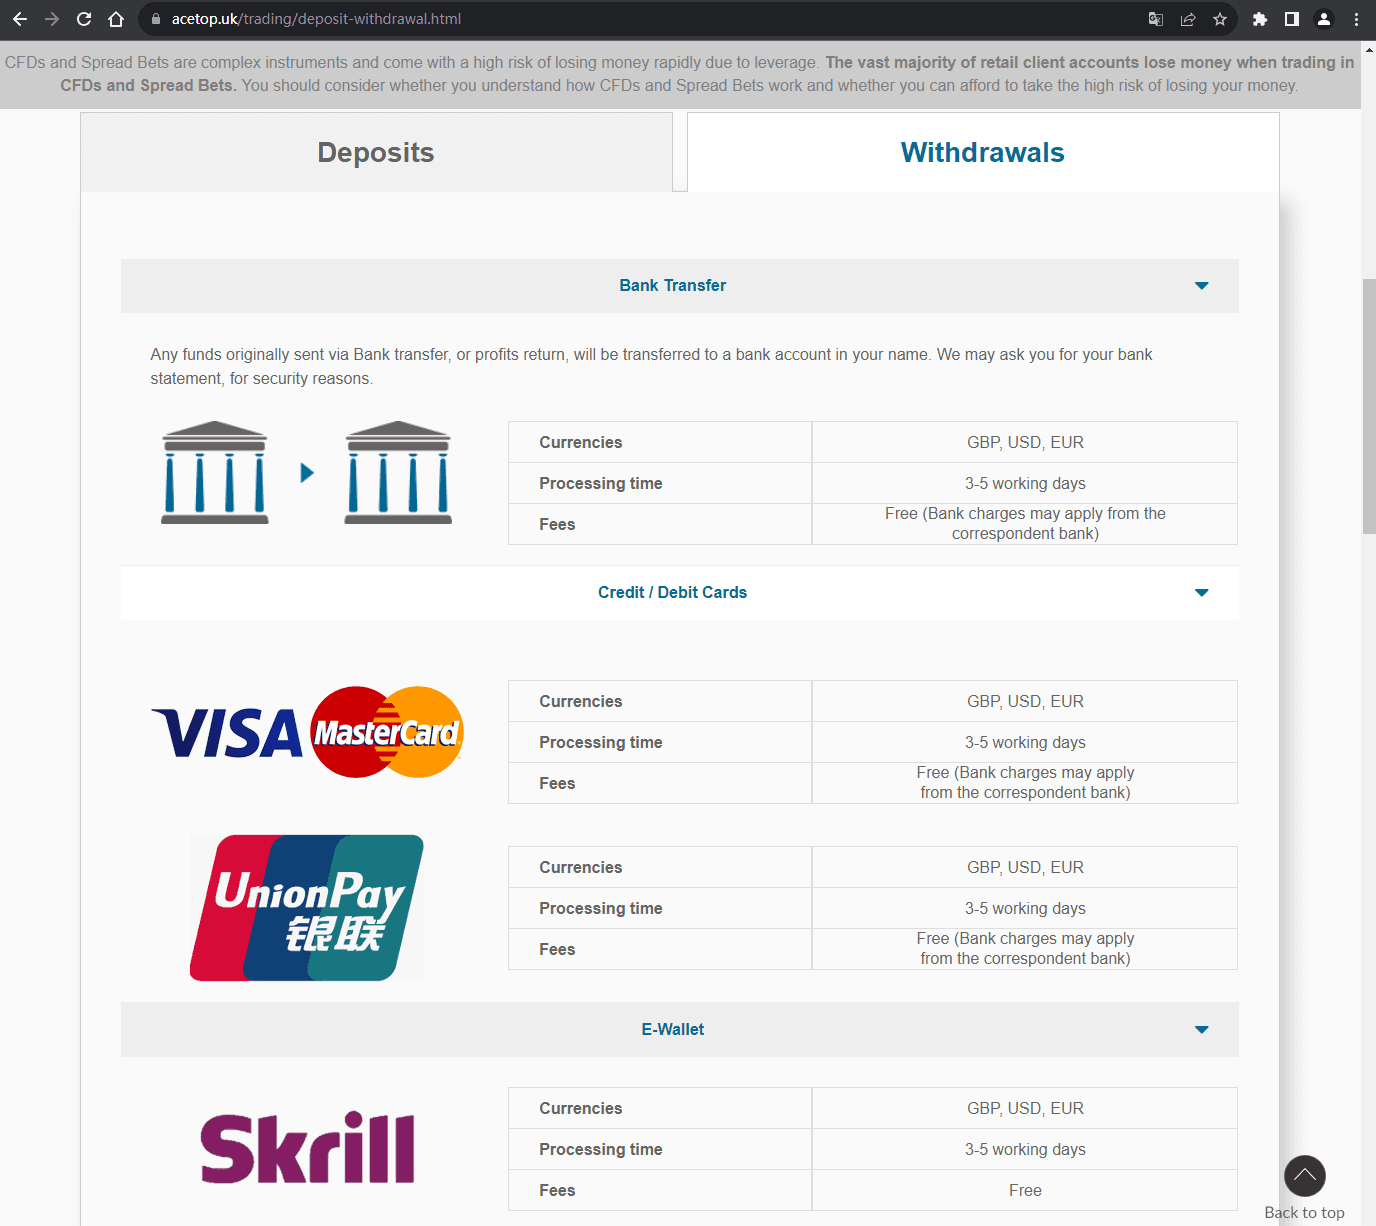The image size is (1376, 1226).
Task: Click the page vertical scrollbar thumb
Action: click(1369, 407)
